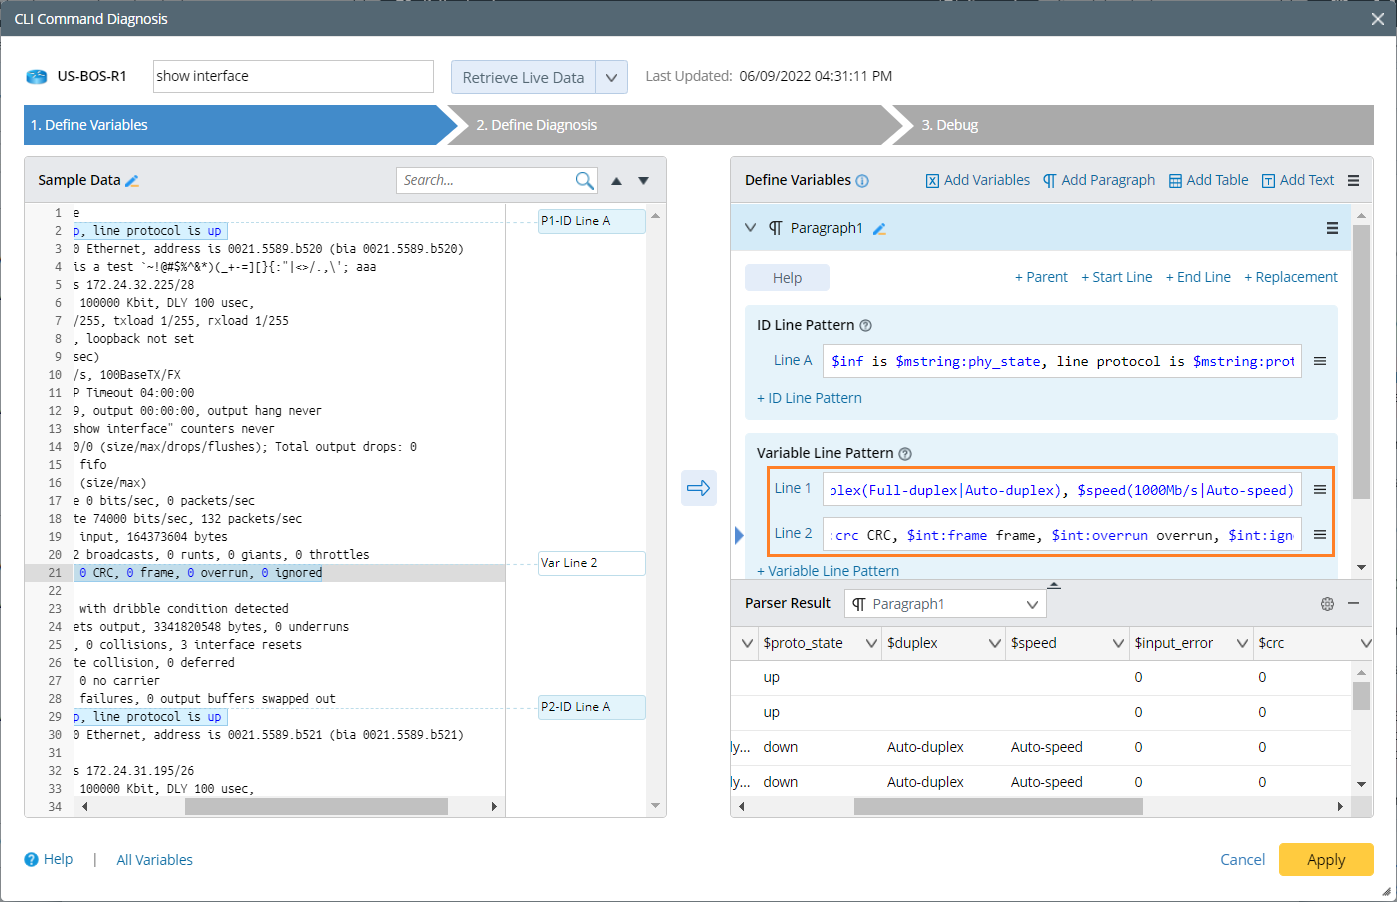Go to next search match with down arrow

pos(644,181)
